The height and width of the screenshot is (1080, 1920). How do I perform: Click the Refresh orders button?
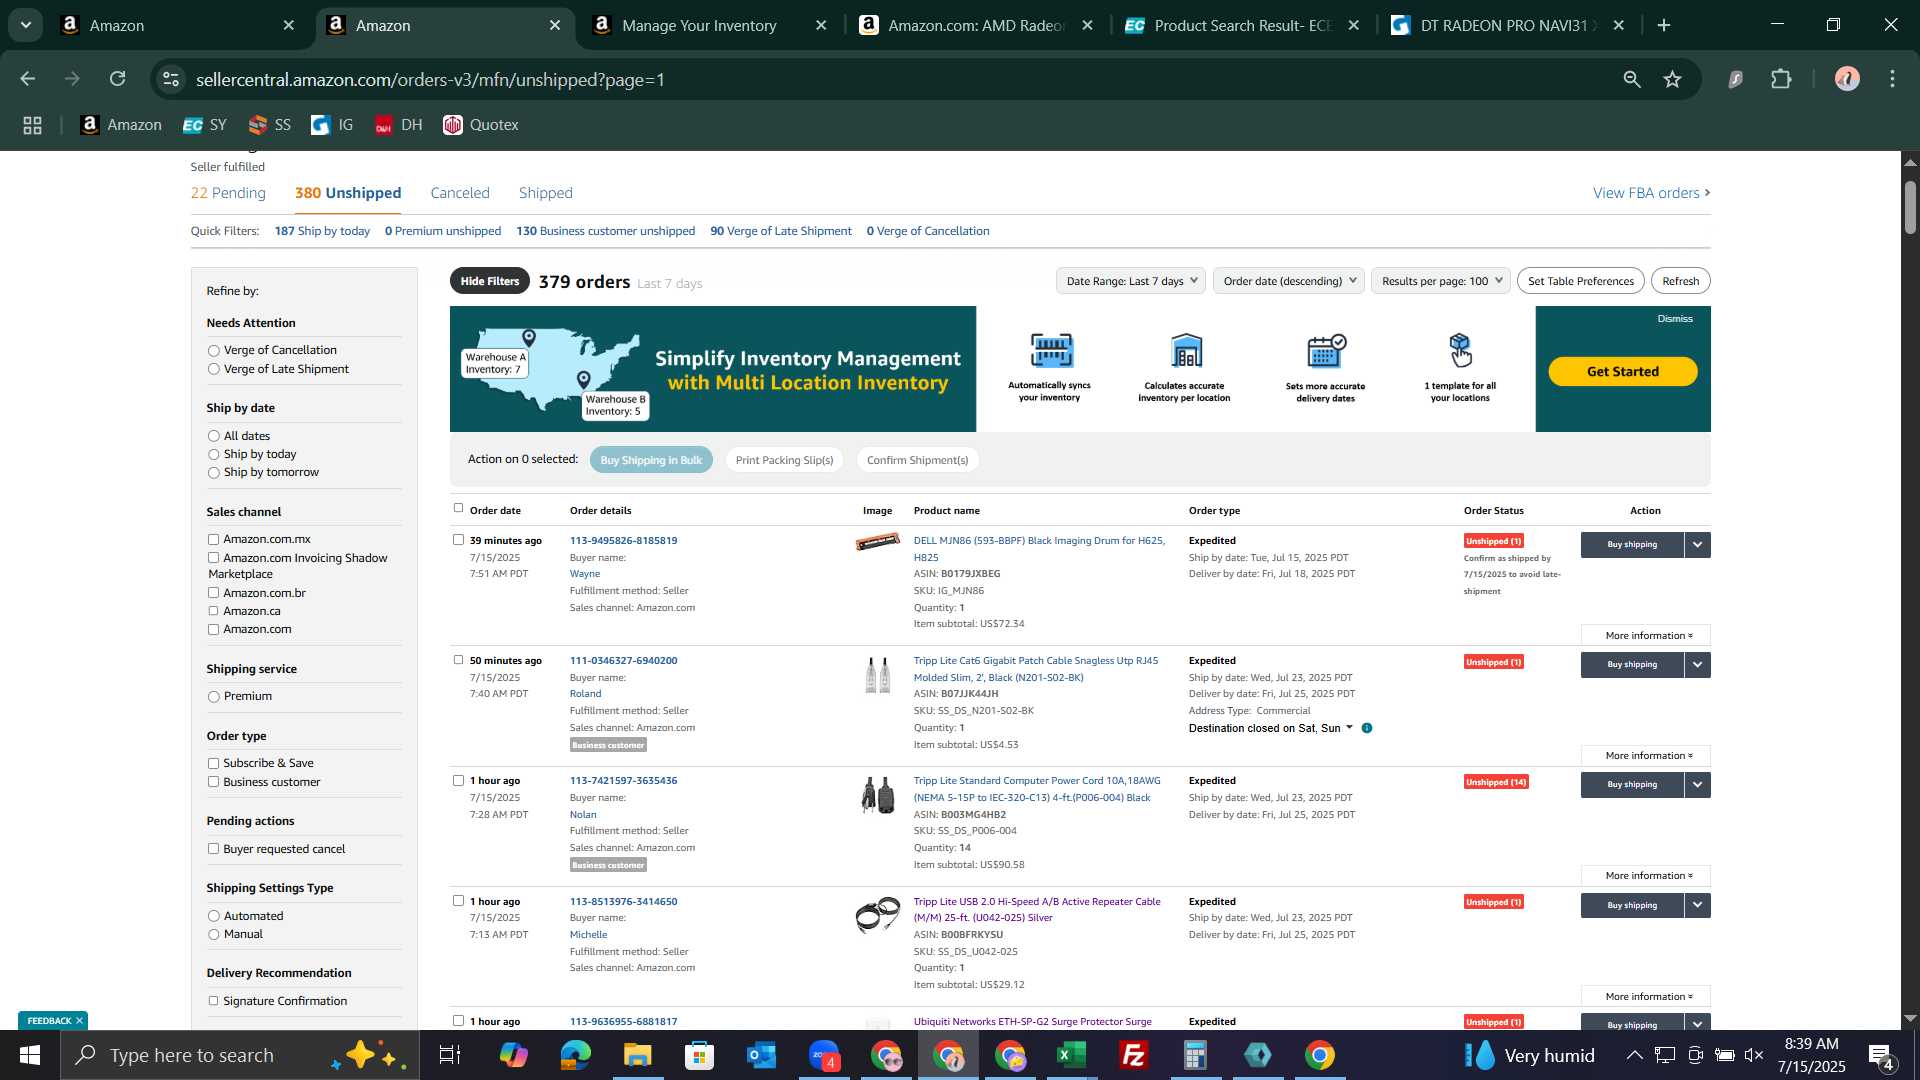(1681, 281)
